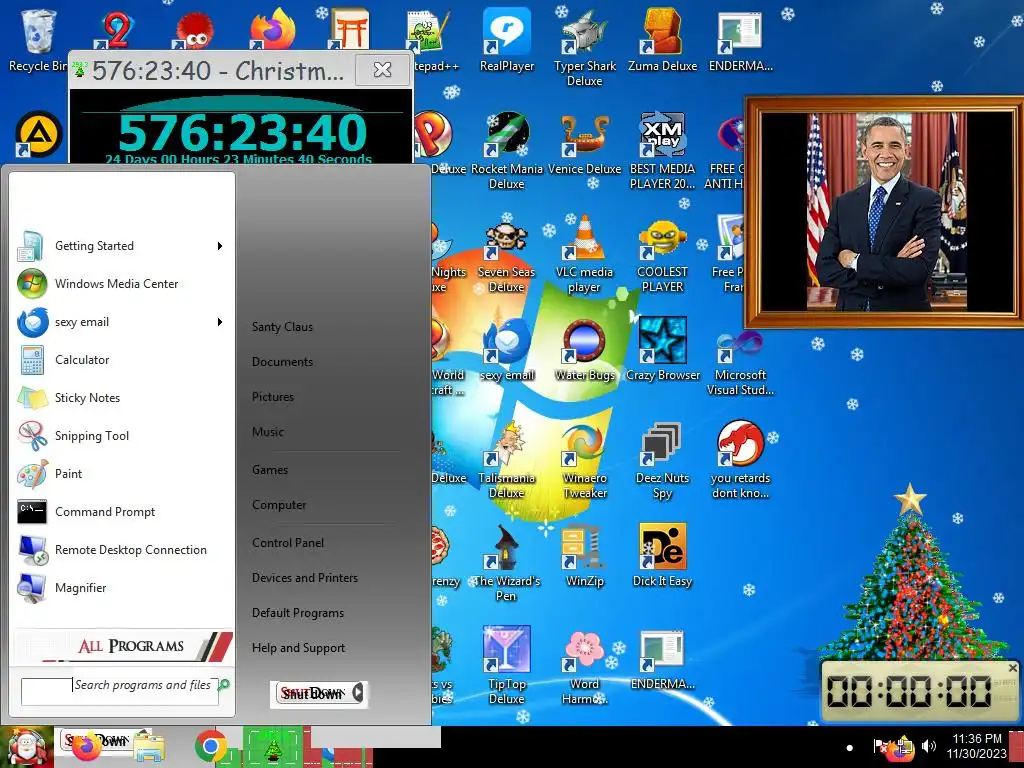
Task: Click All Programs button
Action: (x=123, y=647)
